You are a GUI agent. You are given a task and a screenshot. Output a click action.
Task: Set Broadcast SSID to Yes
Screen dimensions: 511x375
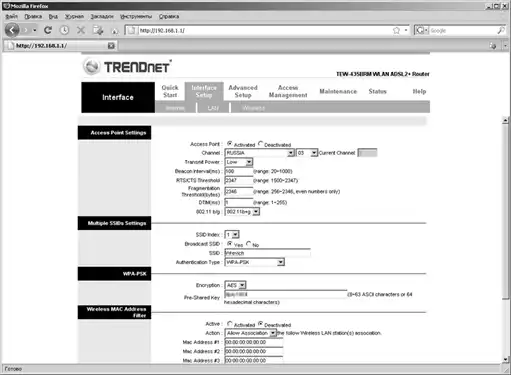point(230,244)
